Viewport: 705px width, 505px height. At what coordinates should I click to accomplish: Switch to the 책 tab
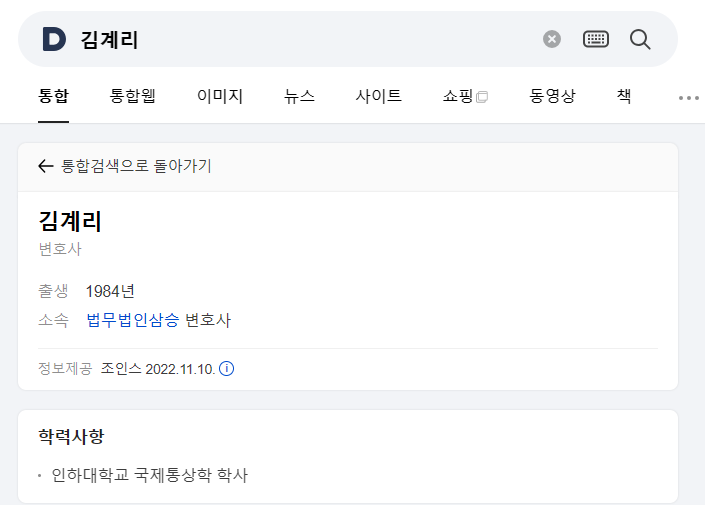pos(624,96)
